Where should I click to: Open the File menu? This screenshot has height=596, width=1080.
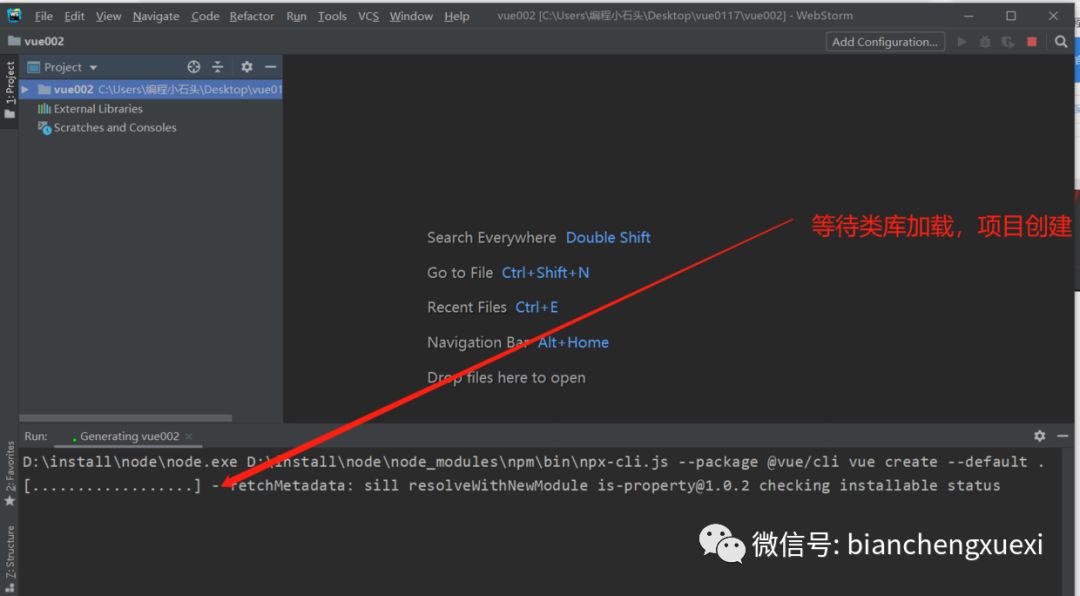(43, 16)
